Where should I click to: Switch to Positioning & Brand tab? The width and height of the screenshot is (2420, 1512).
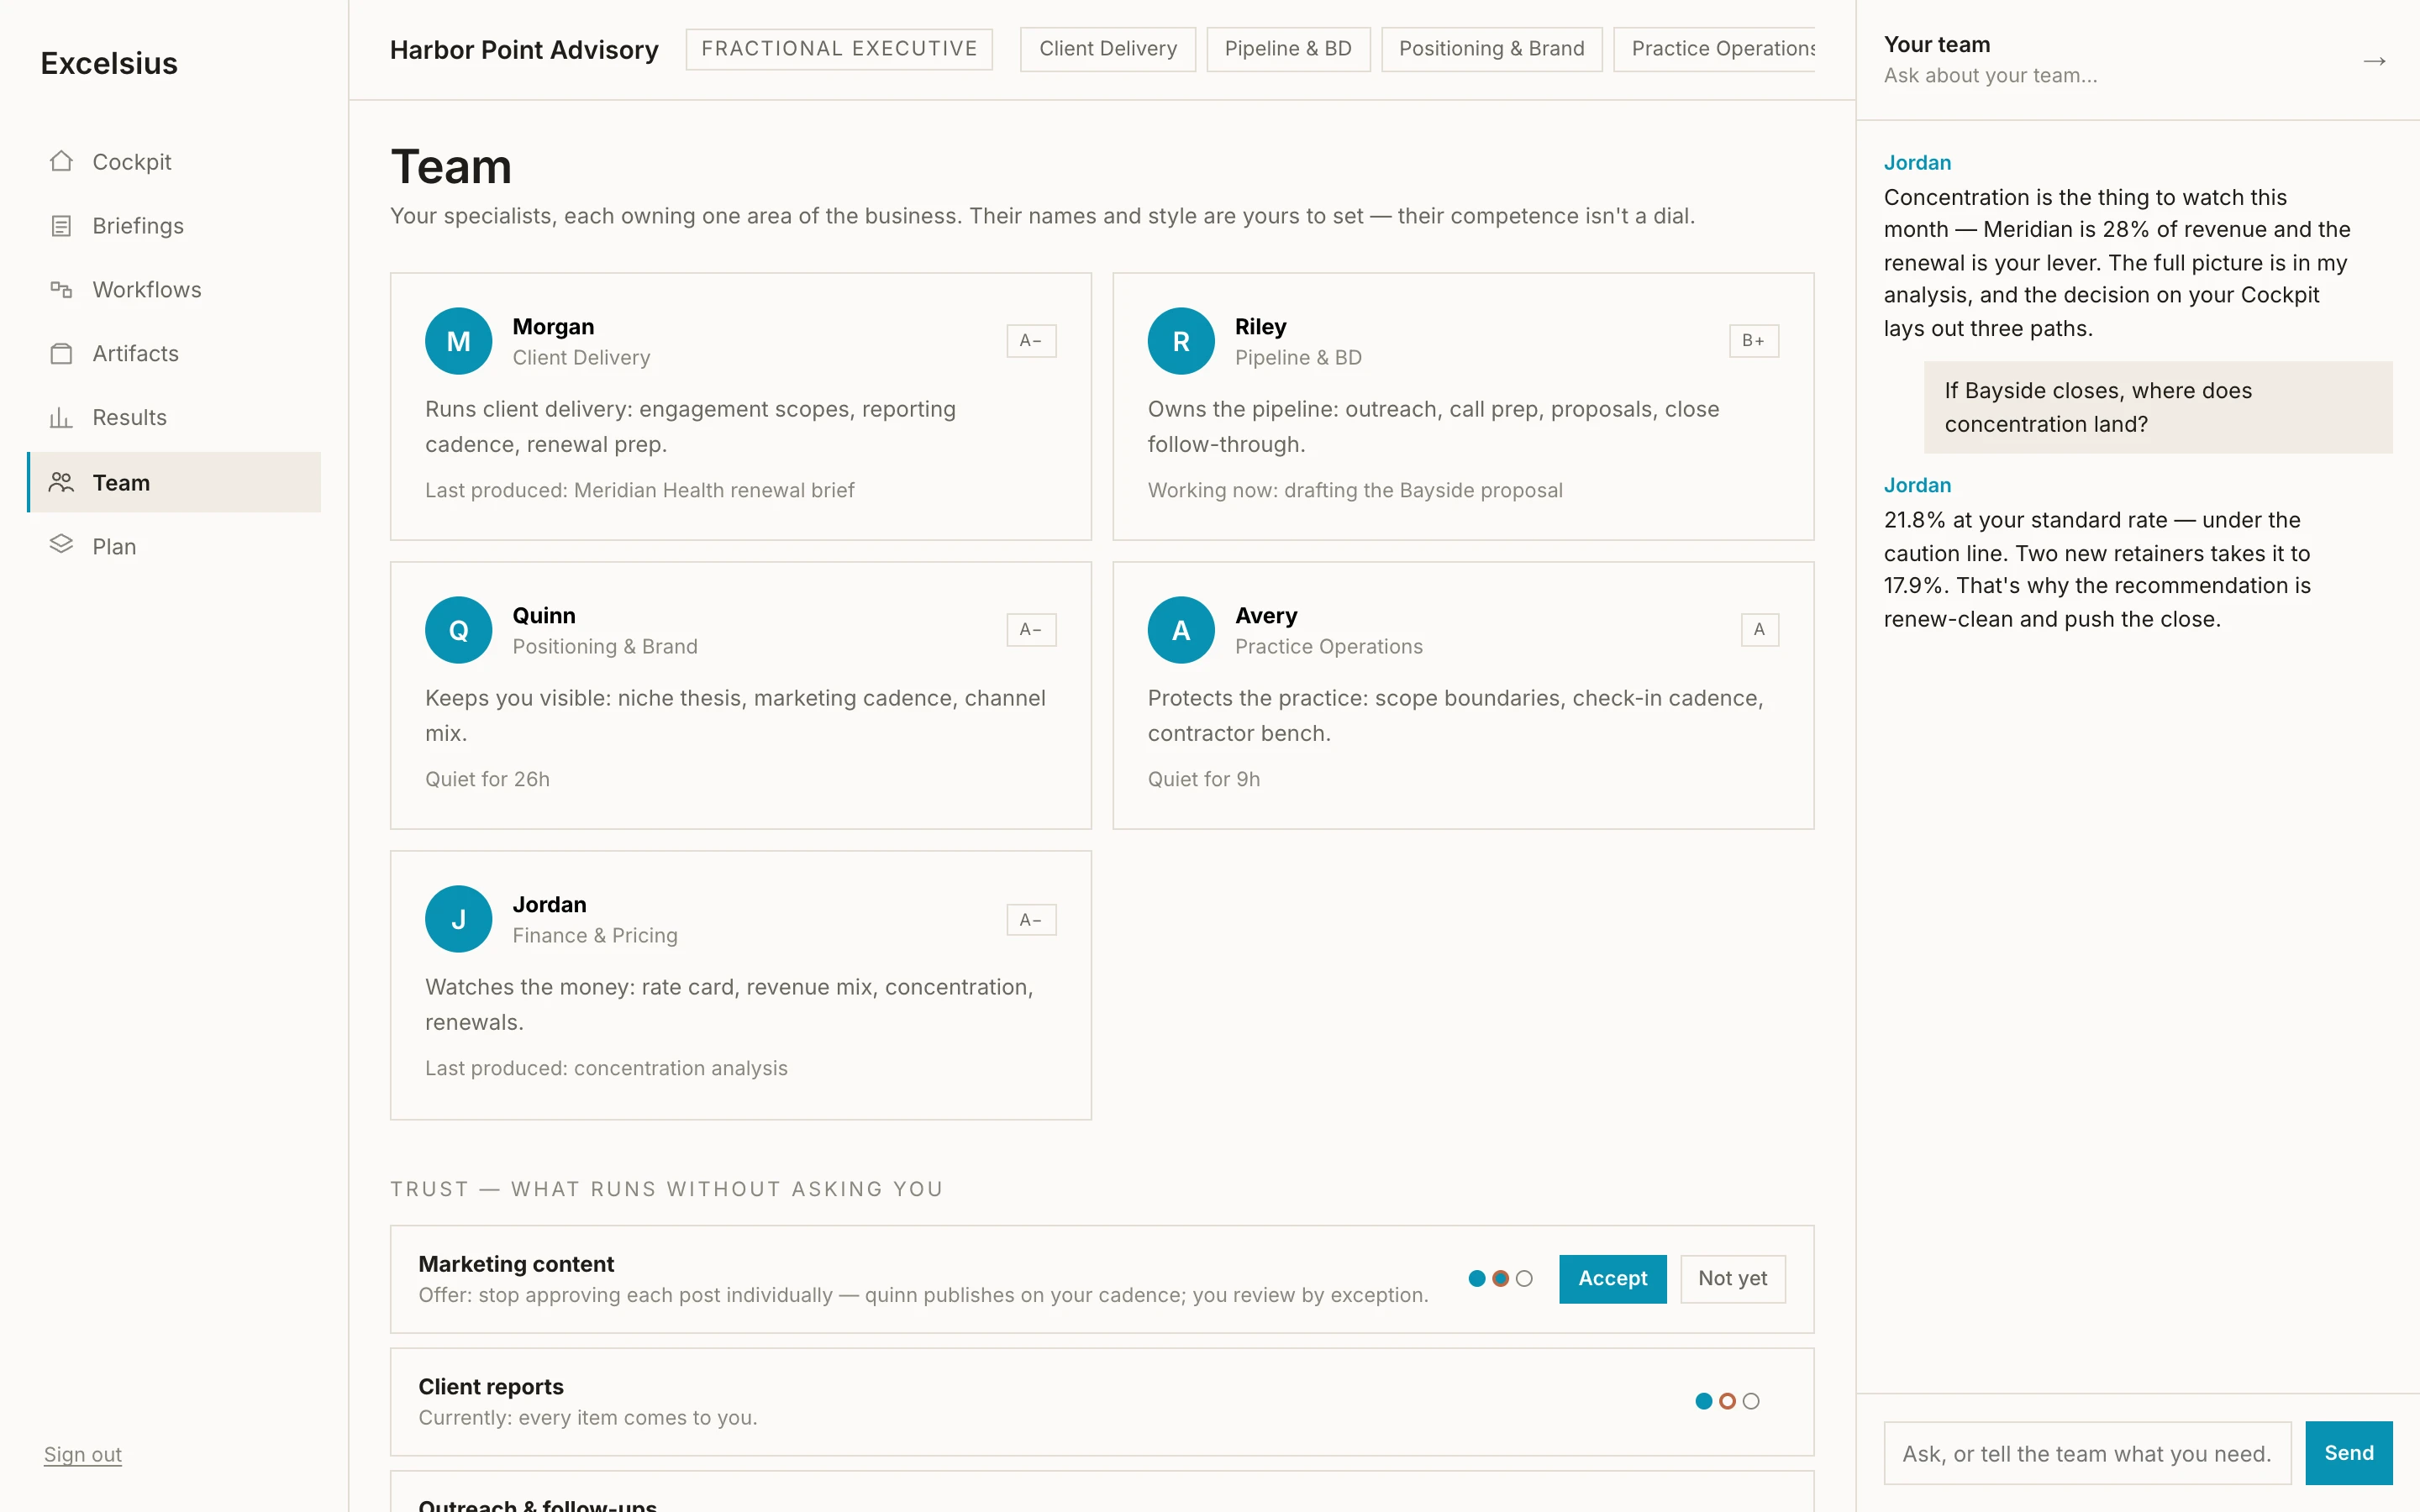(1491, 49)
